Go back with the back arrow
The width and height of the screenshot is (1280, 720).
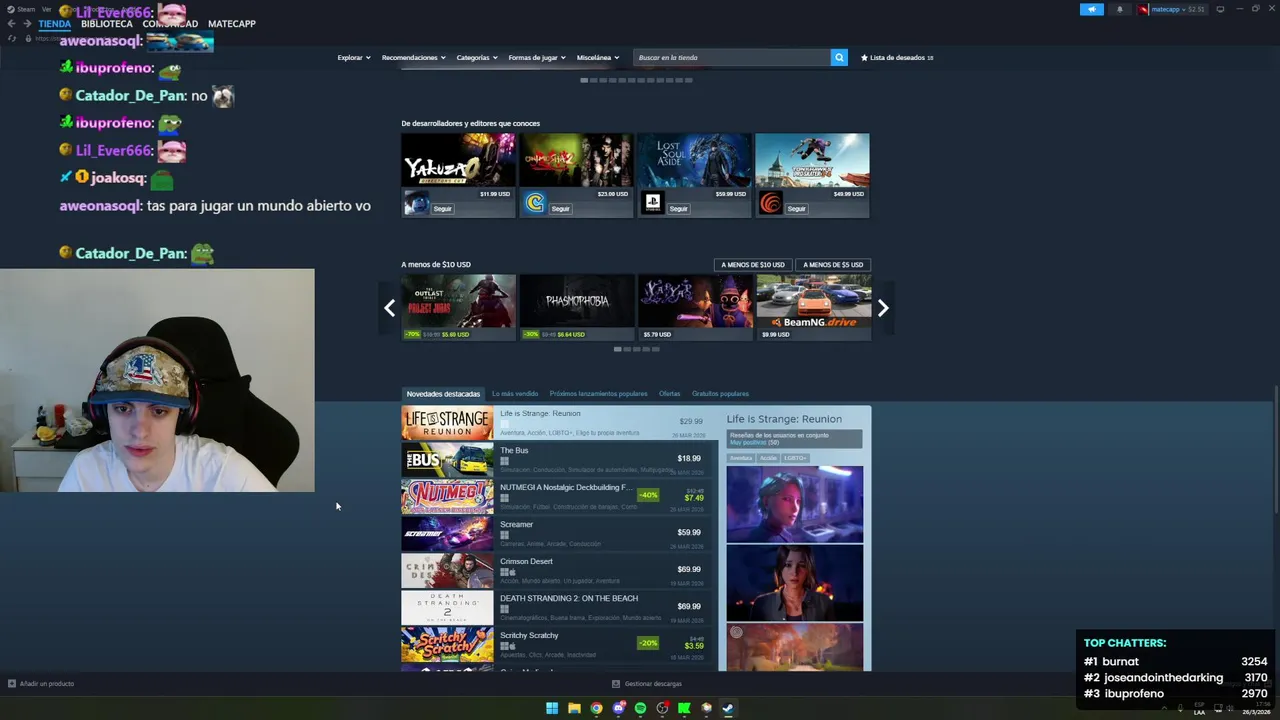(x=12, y=23)
